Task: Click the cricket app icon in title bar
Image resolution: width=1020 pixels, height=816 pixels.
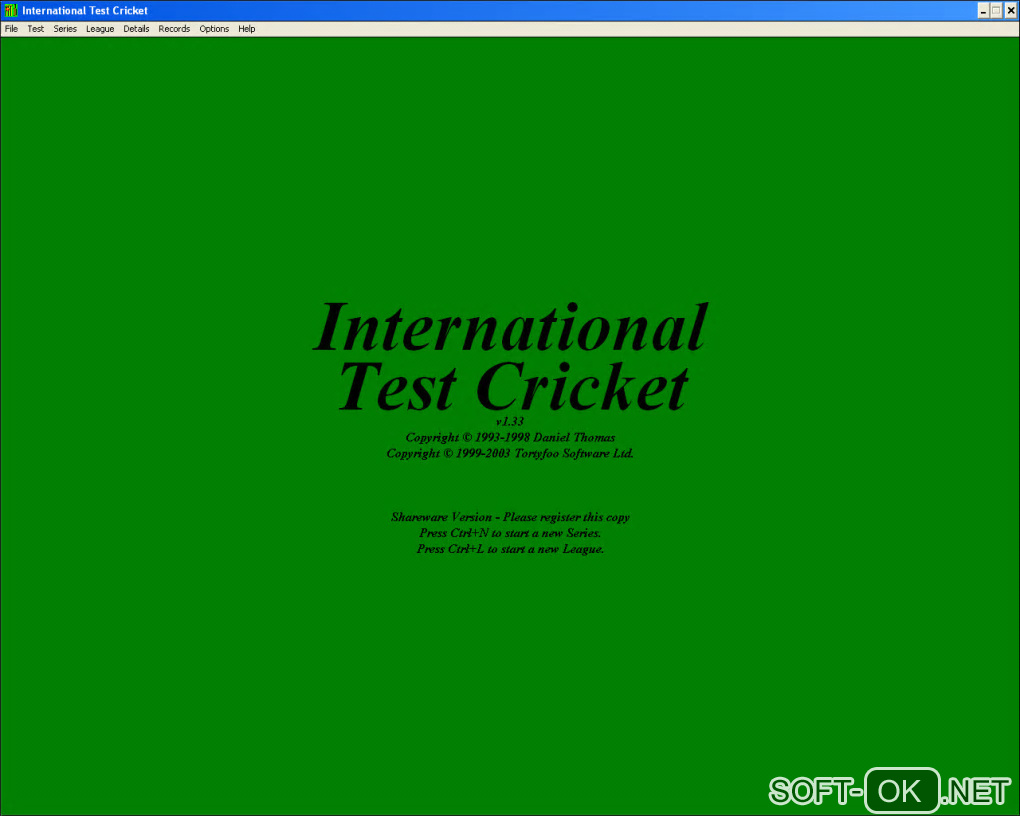Action: (x=10, y=10)
